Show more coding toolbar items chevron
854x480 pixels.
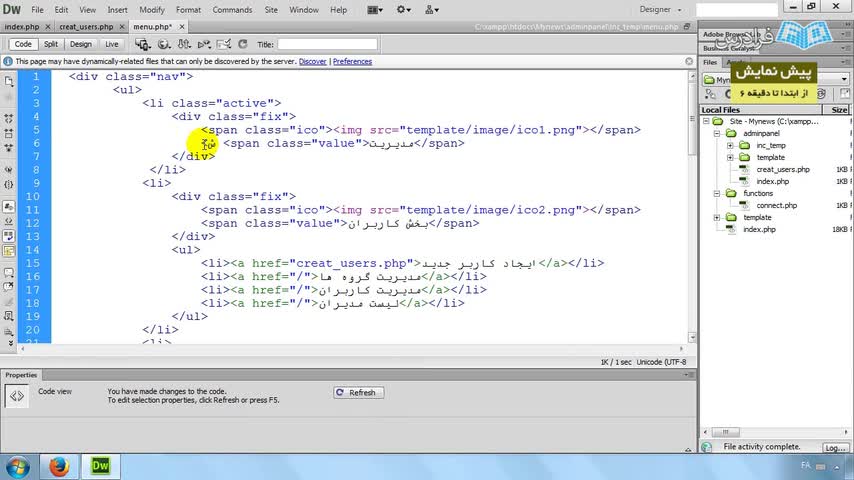coord(10,343)
